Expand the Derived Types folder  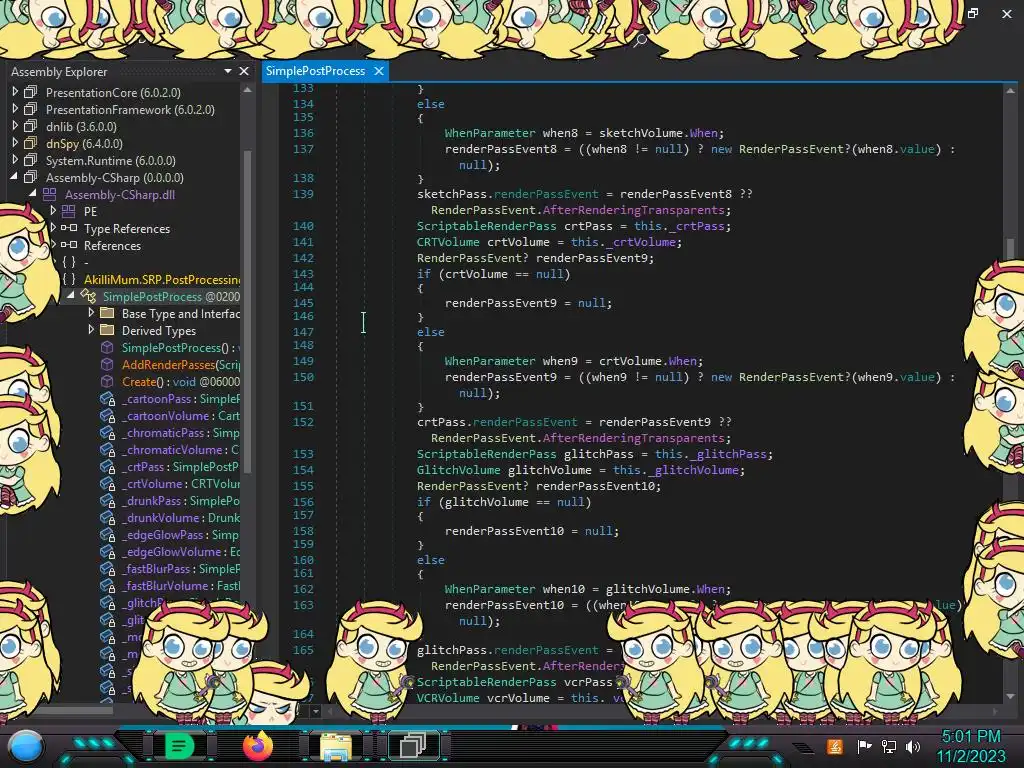(91, 330)
